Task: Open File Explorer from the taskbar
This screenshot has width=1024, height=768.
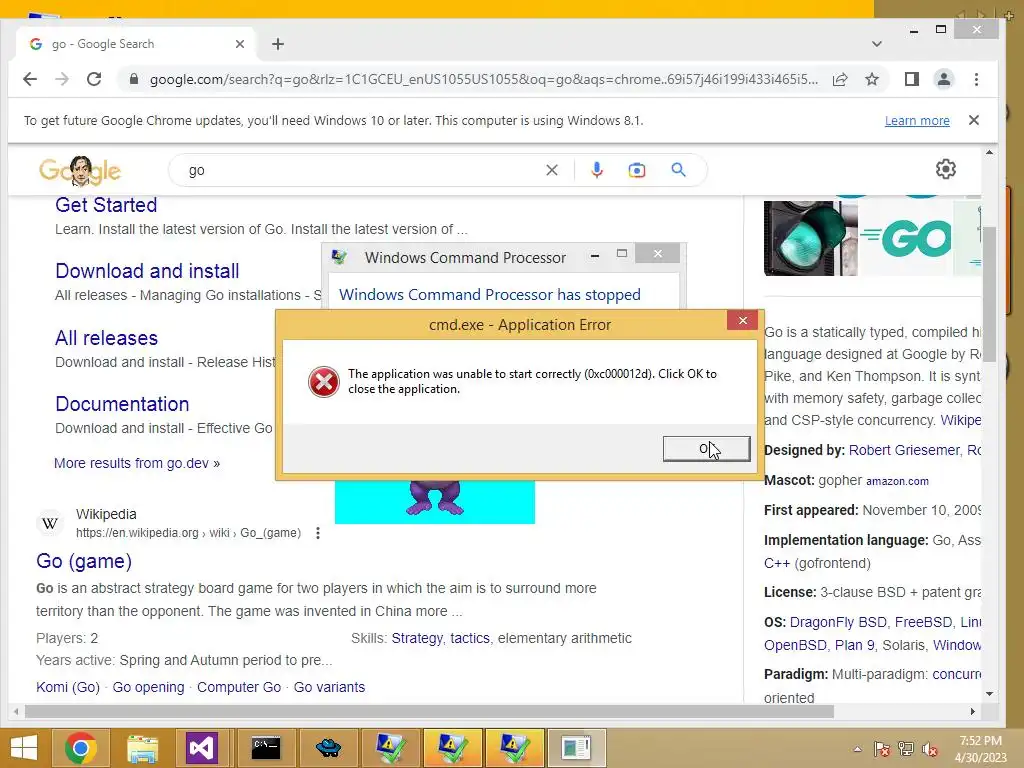Action: click(142, 748)
